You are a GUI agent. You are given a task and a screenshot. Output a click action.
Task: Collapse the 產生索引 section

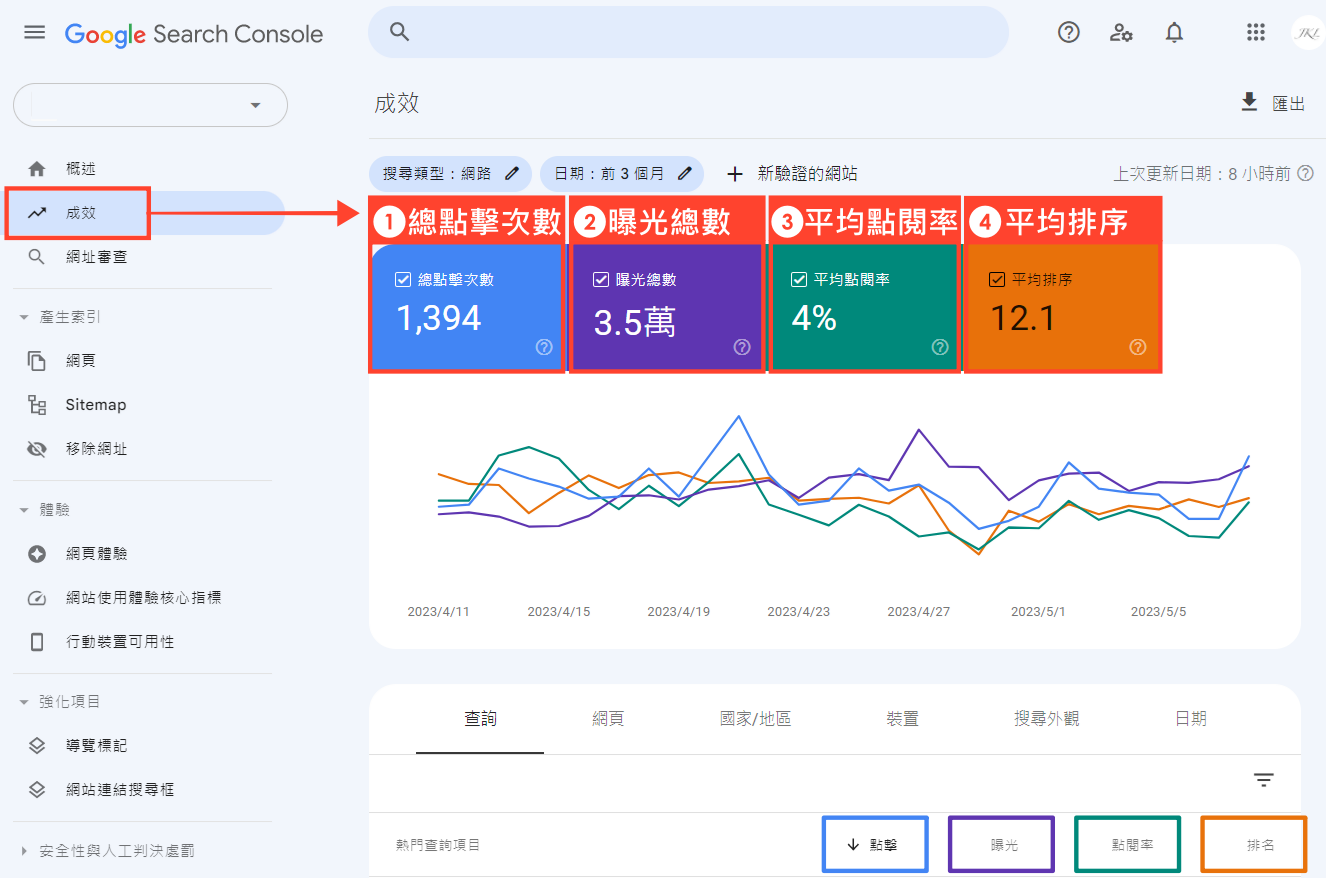[24, 317]
